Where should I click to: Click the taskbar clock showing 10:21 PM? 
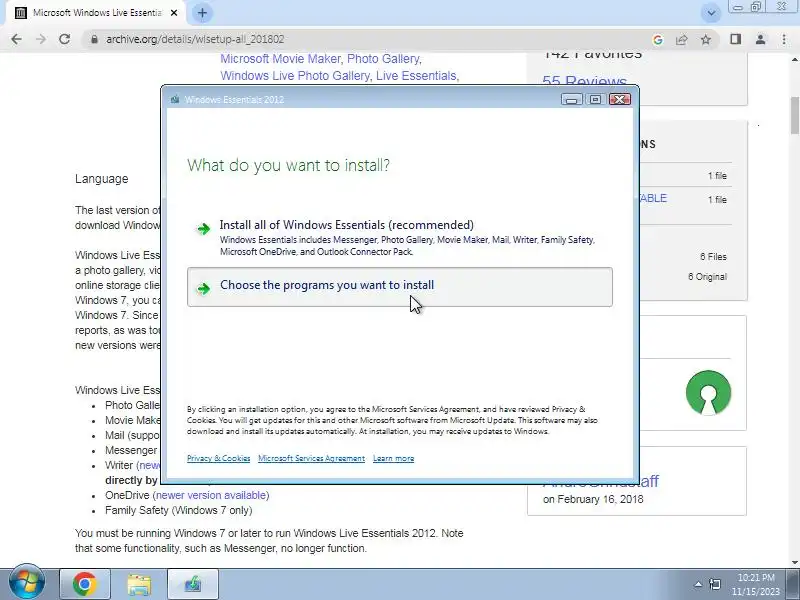[758, 584]
